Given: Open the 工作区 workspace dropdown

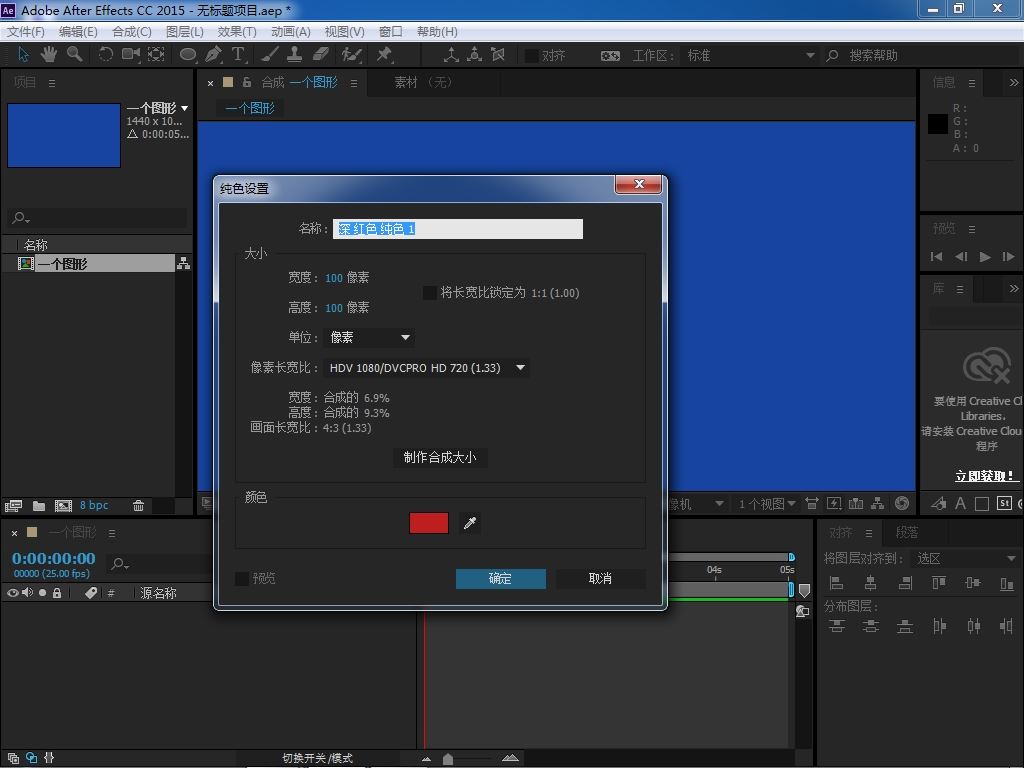Looking at the screenshot, I should pyautogui.click(x=750, y=56).
